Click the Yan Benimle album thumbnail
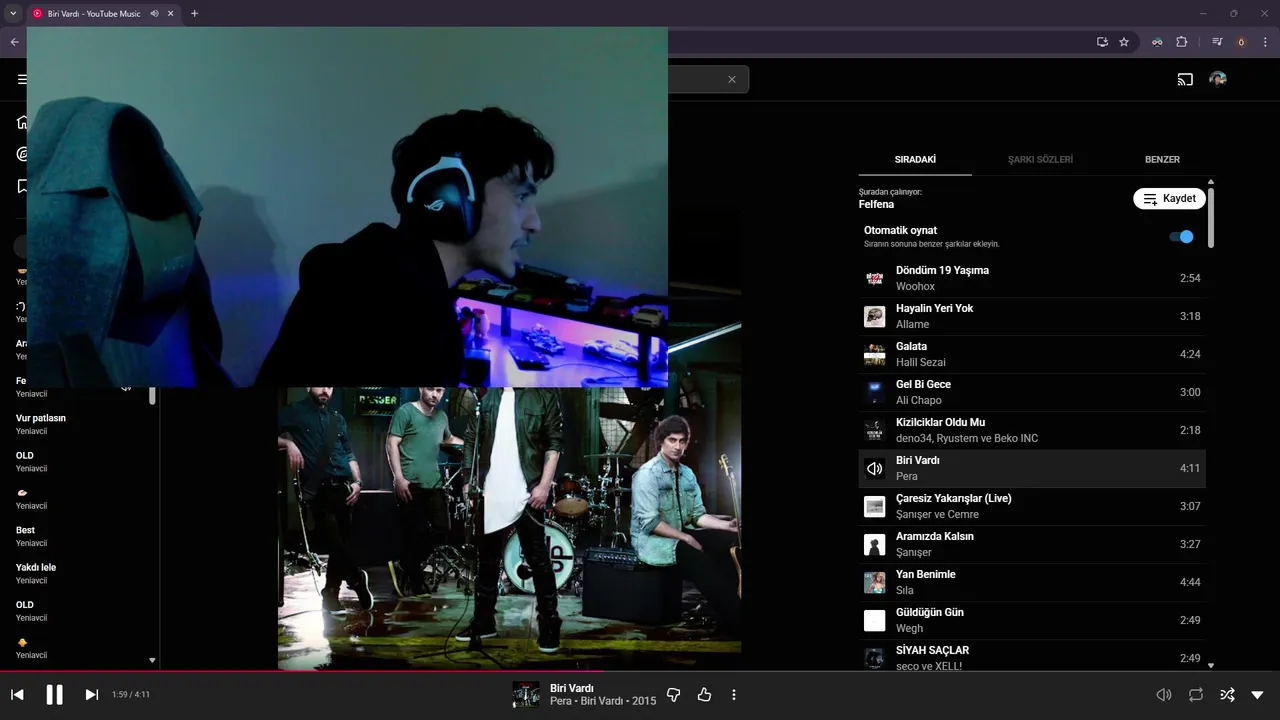The width and height of the screenshot is (1280, 720). pyautogui.click(x=875, y=582)
